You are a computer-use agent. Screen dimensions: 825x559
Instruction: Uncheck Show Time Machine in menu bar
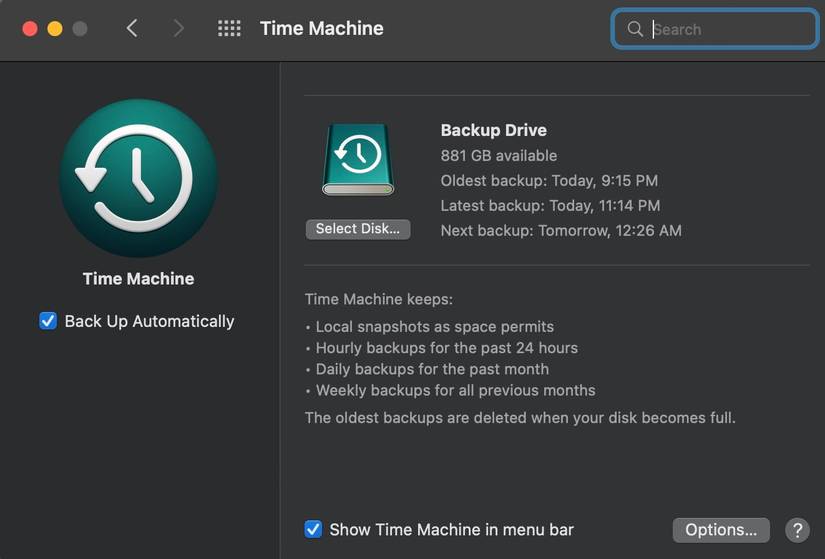[x=313, y=529]
